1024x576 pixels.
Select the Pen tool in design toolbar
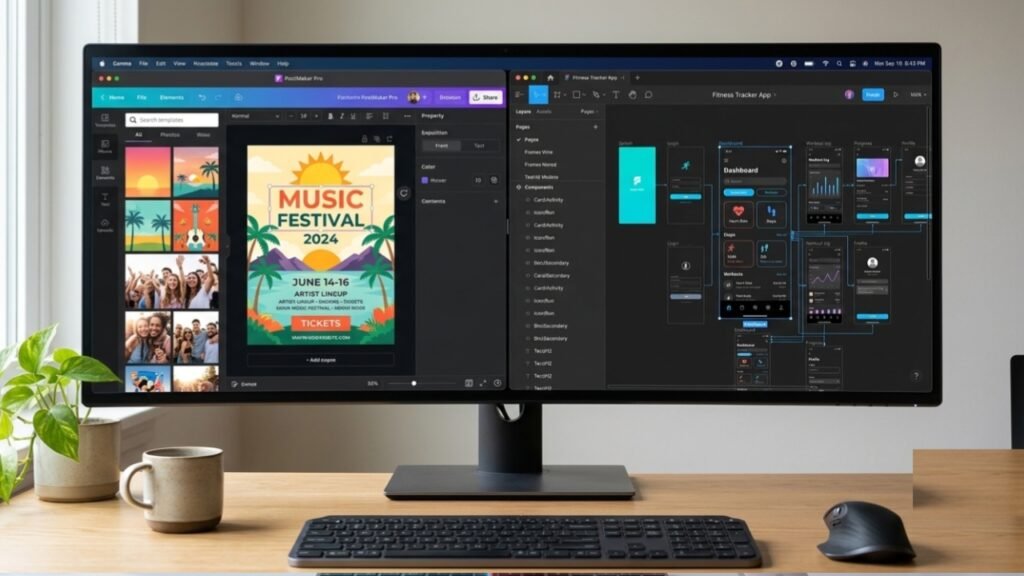[596, 95]
